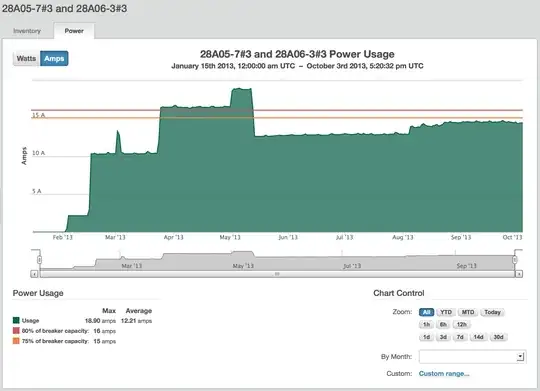Zoom chart to MTD
Viewport: 540px width, 391px height.
[x=468, y=312]
